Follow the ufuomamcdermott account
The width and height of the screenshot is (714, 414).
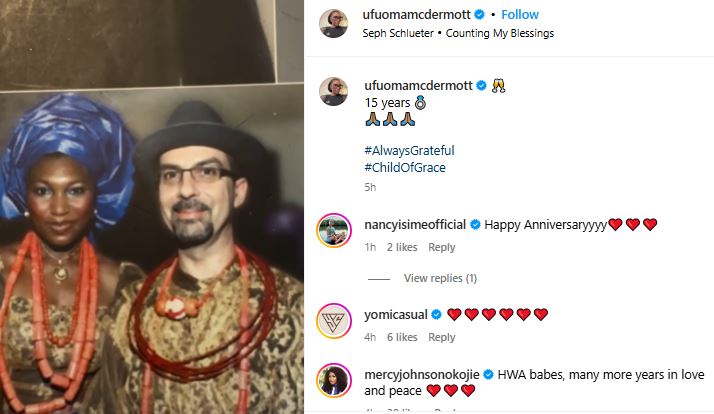[x=519, y=15]
